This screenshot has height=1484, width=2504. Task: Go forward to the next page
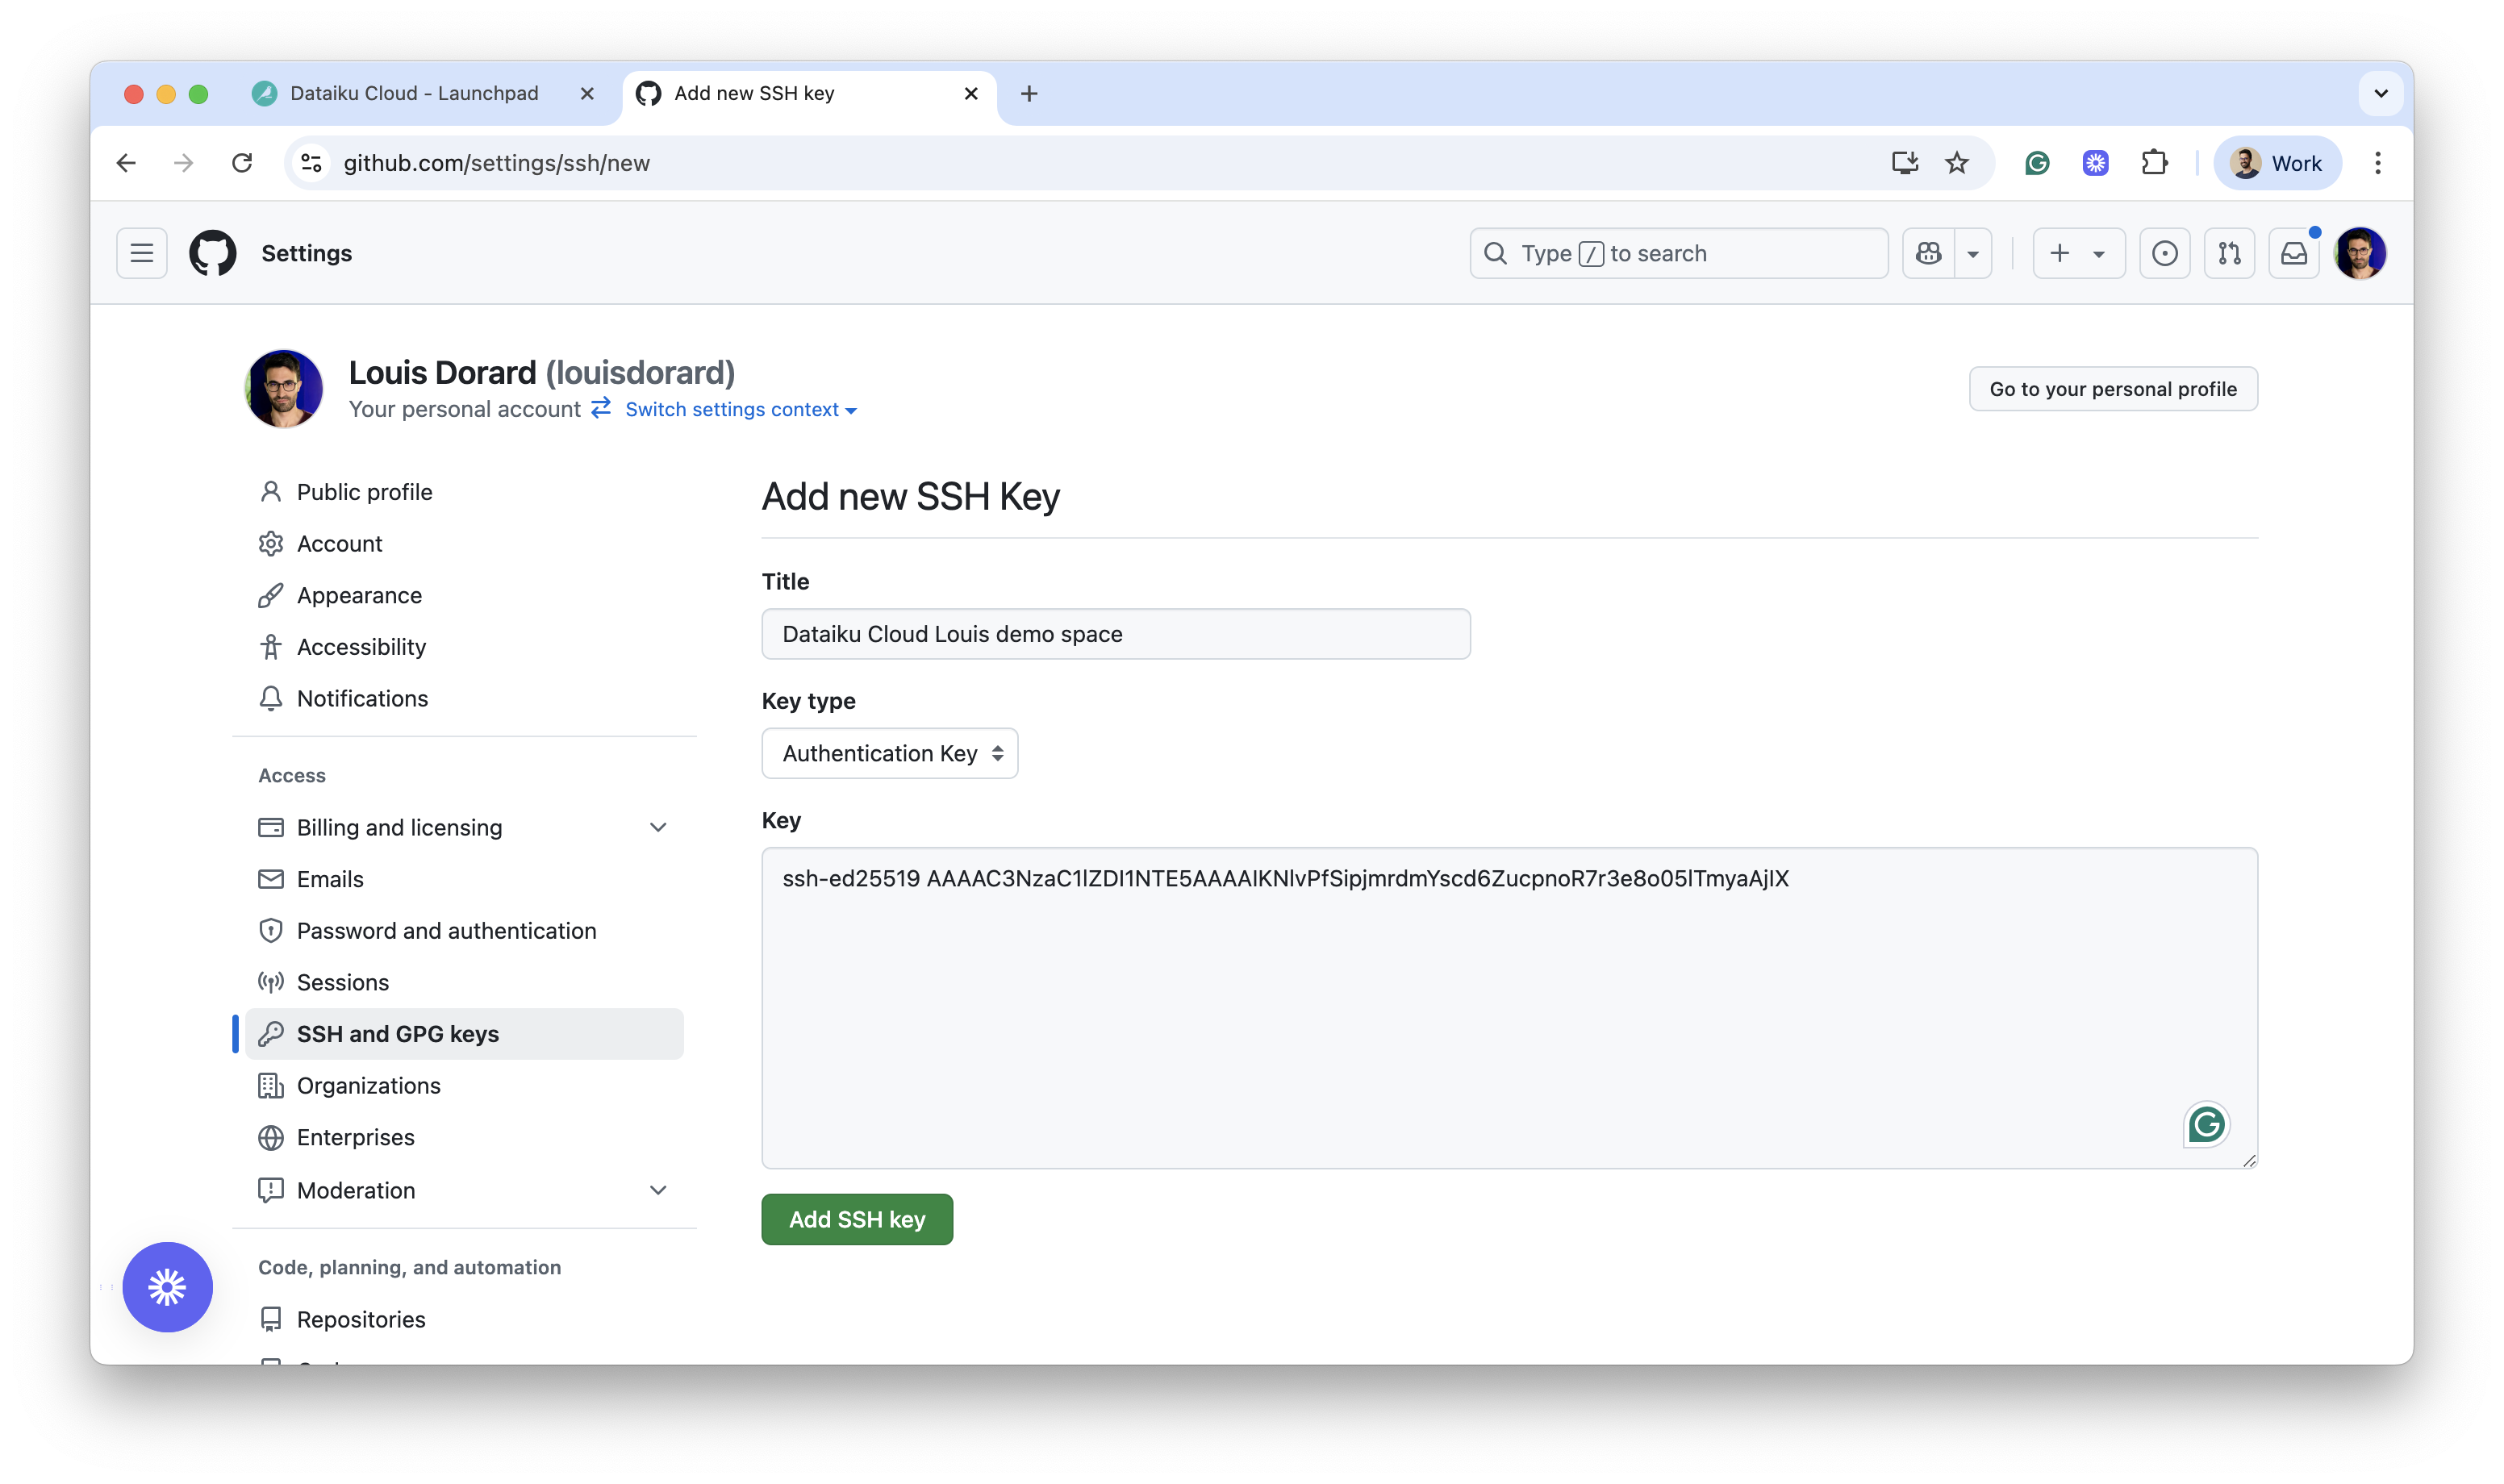click(184, 163)
